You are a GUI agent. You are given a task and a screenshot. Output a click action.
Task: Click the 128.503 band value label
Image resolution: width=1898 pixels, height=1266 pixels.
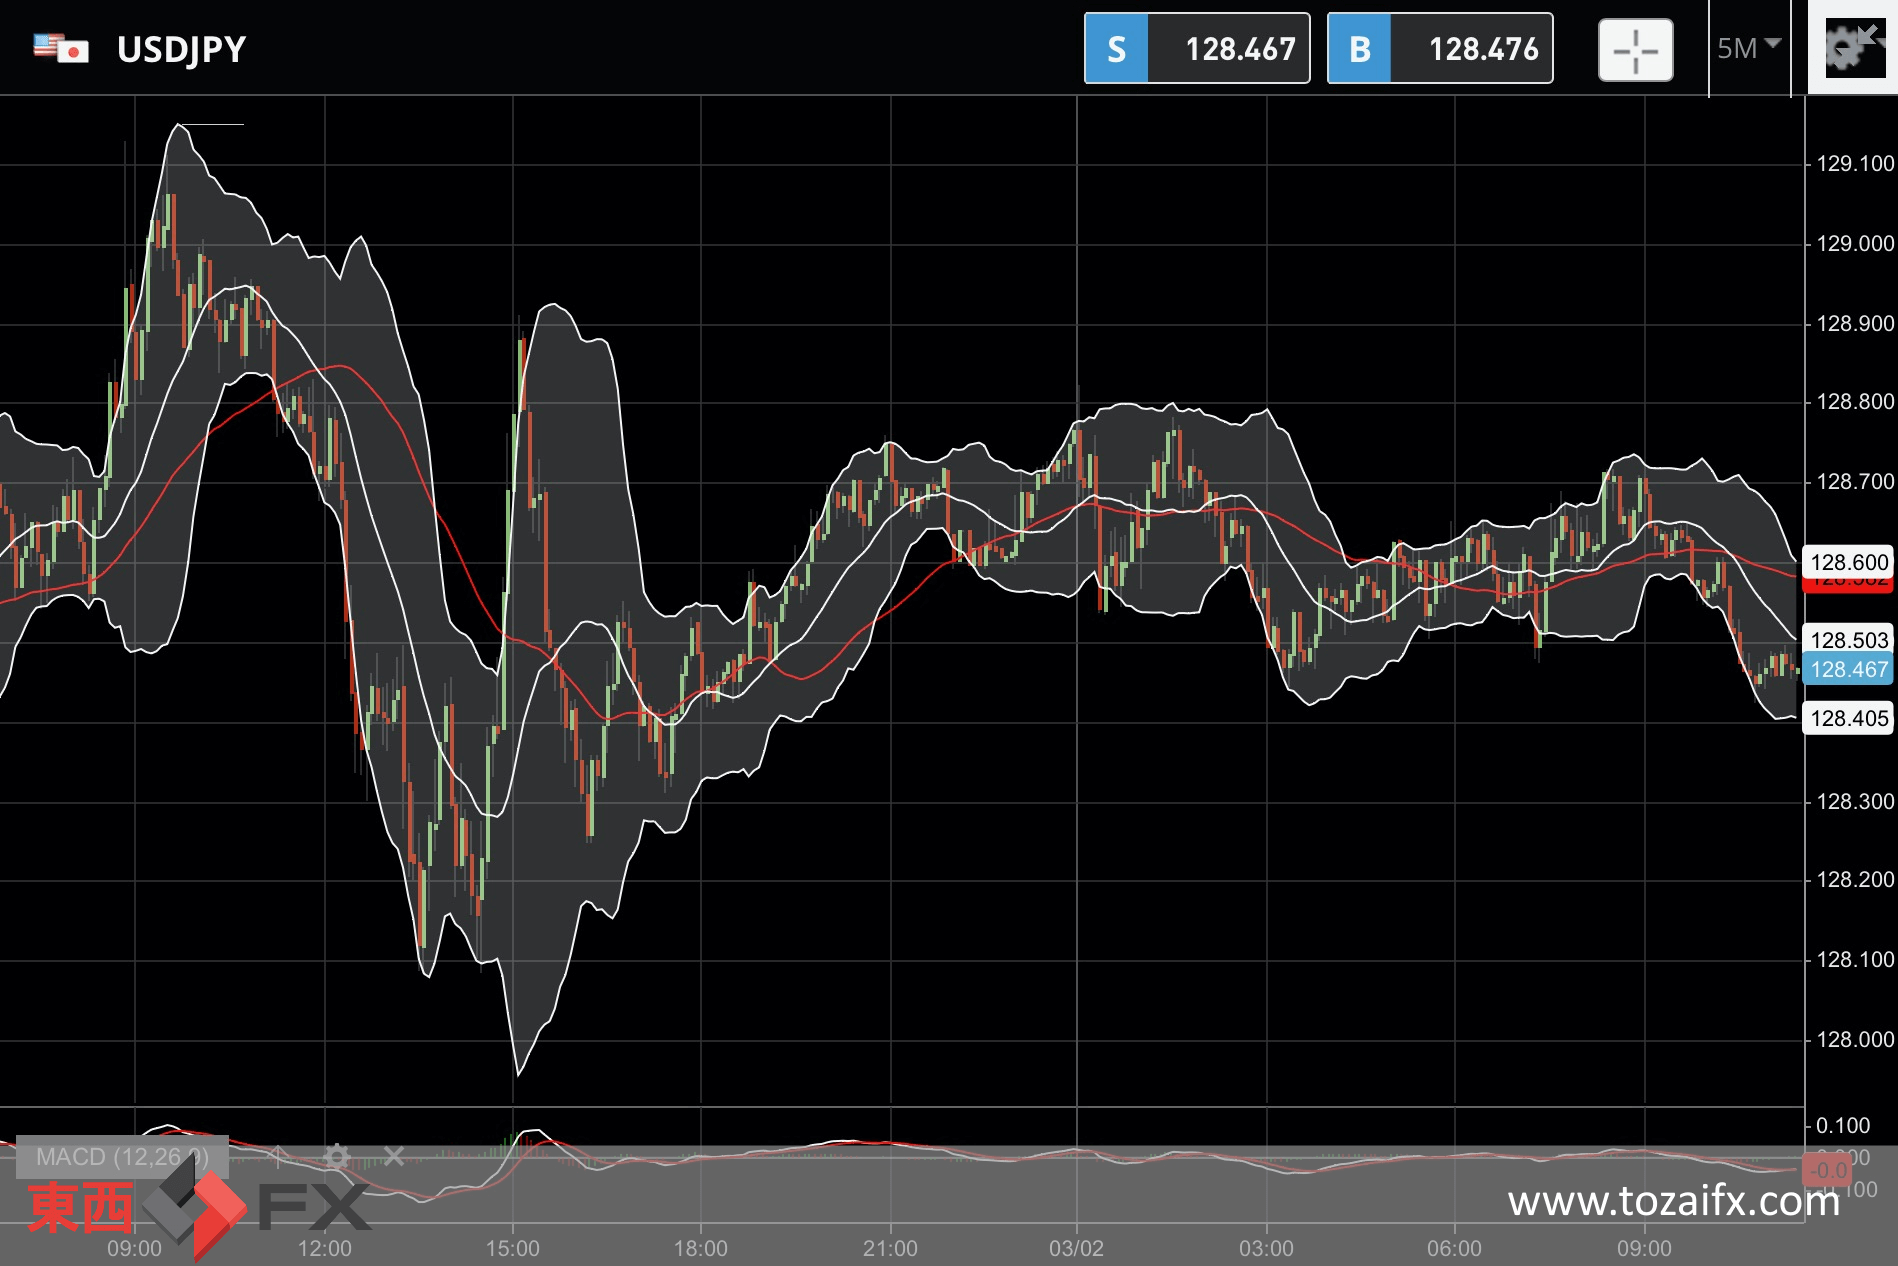tap(1849, 640)
